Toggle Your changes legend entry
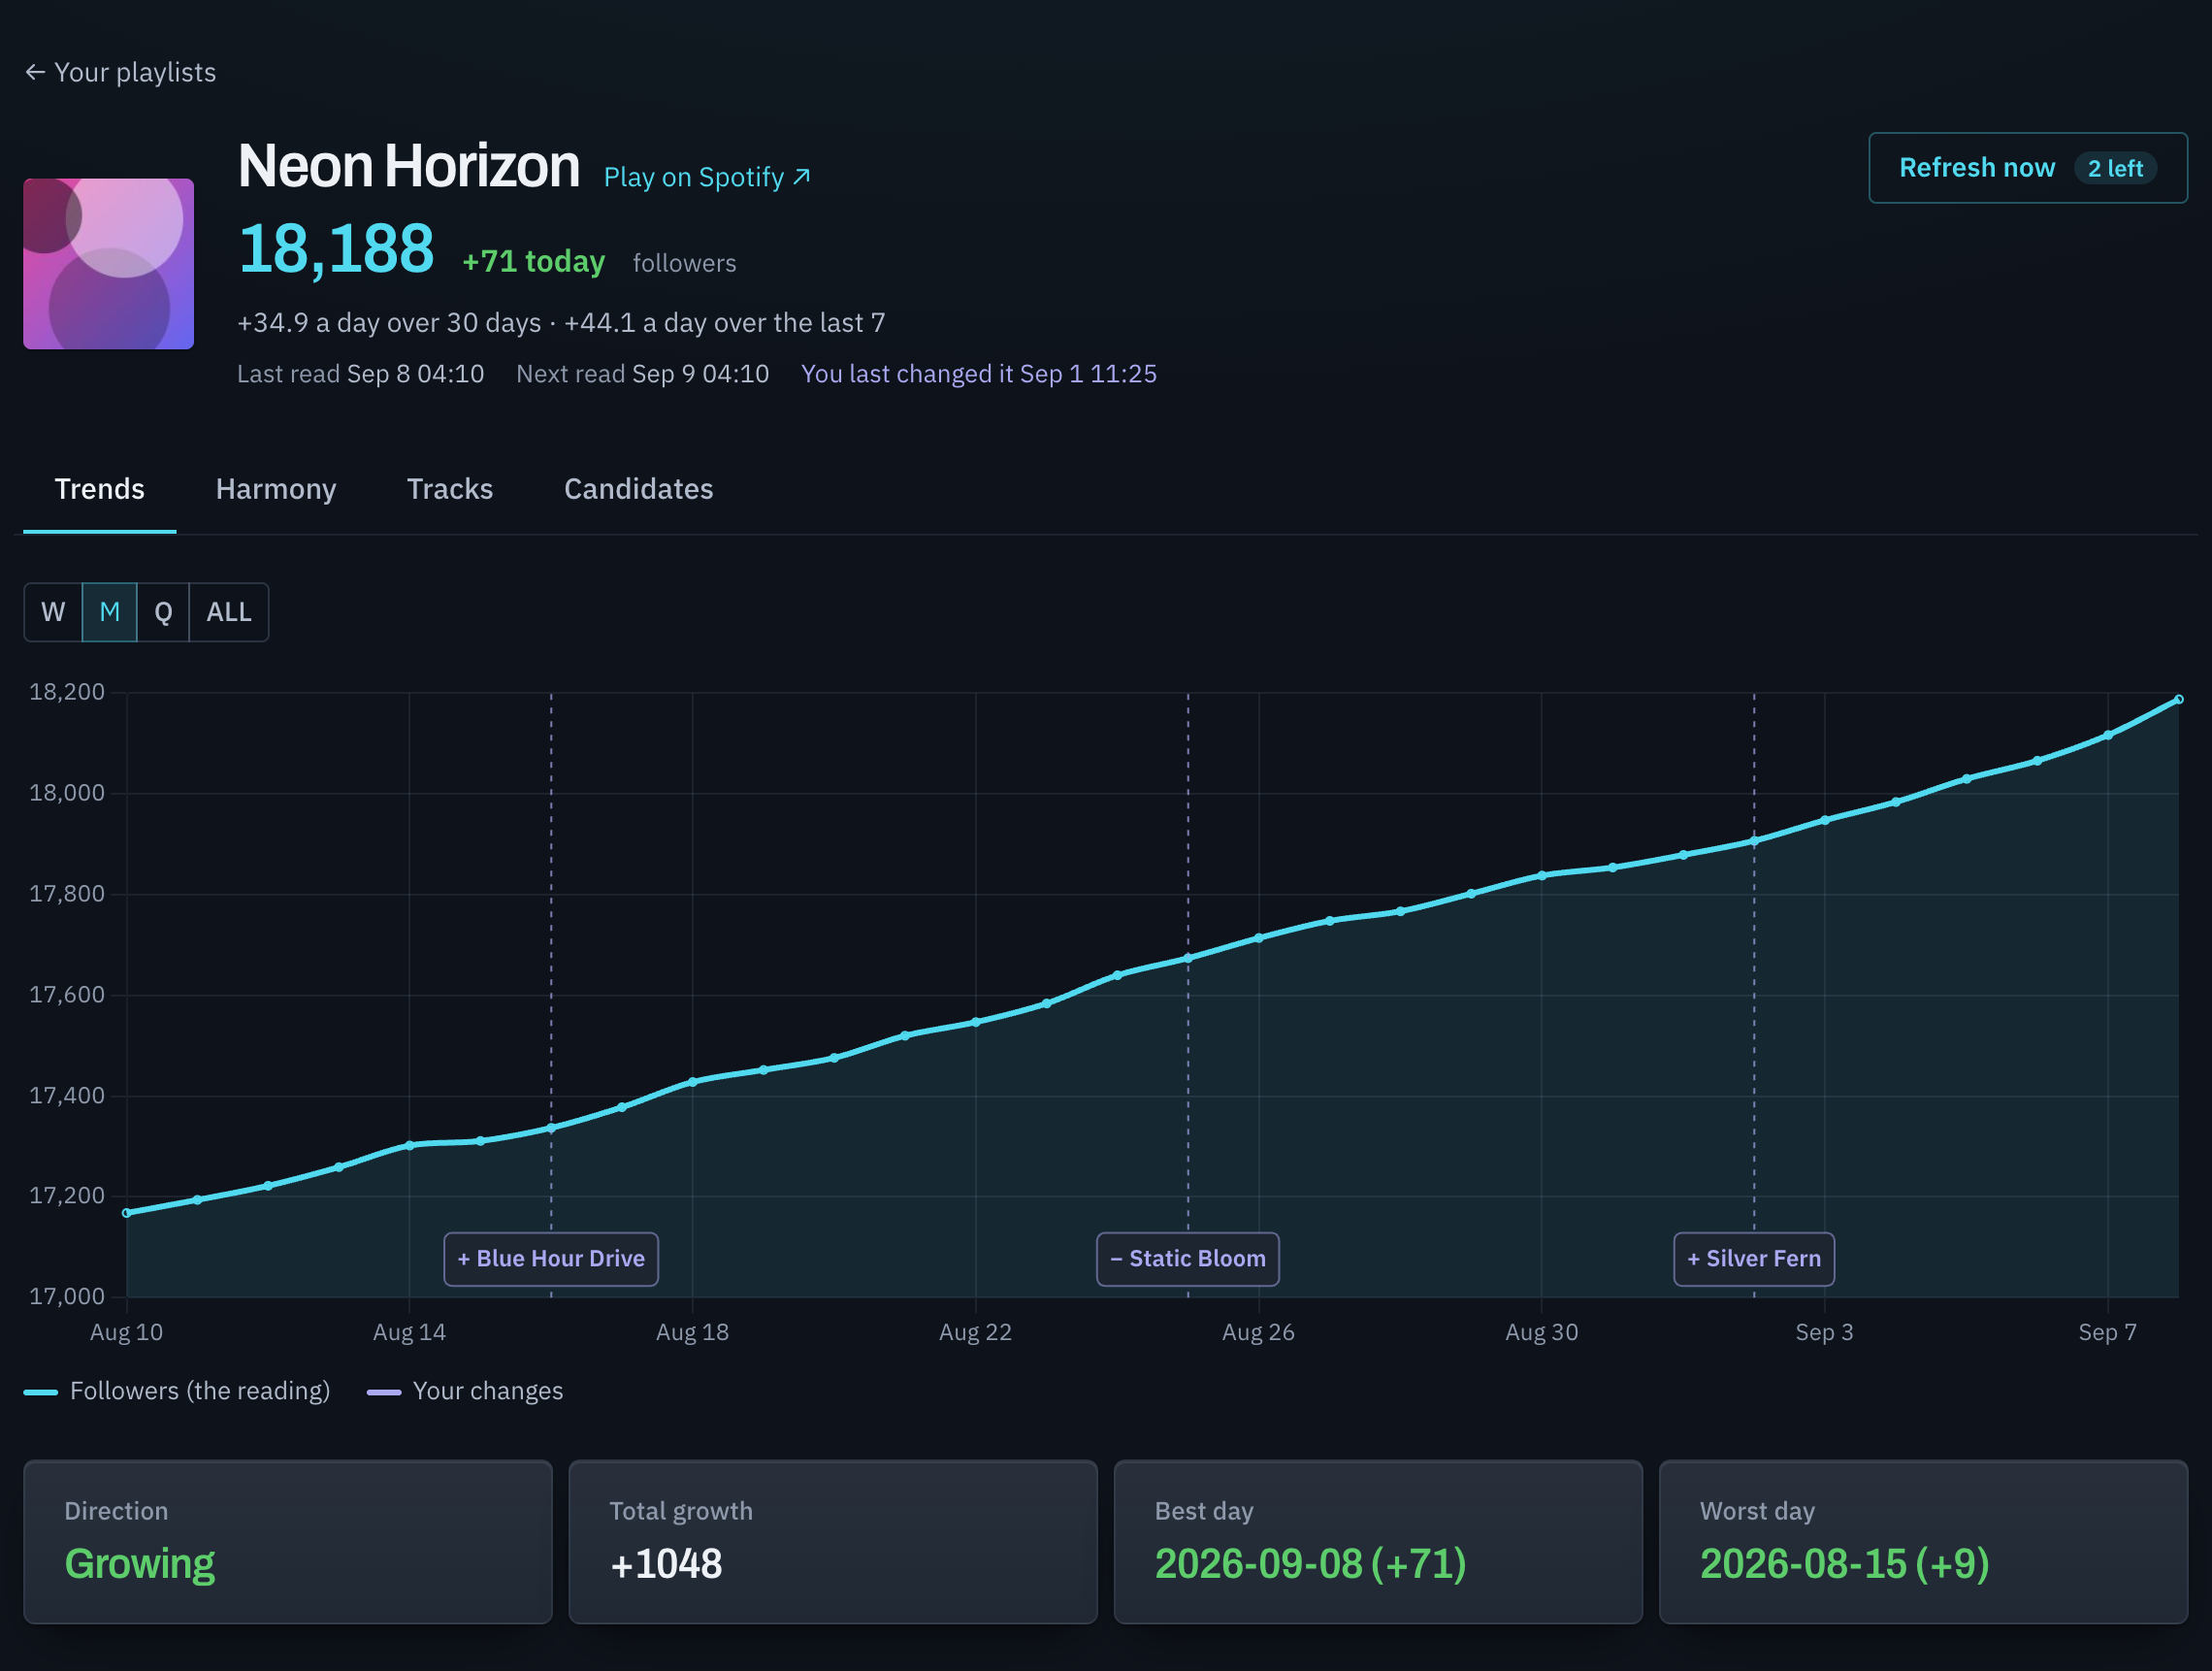The image size is (2212, 1671). pos(465,1391)
